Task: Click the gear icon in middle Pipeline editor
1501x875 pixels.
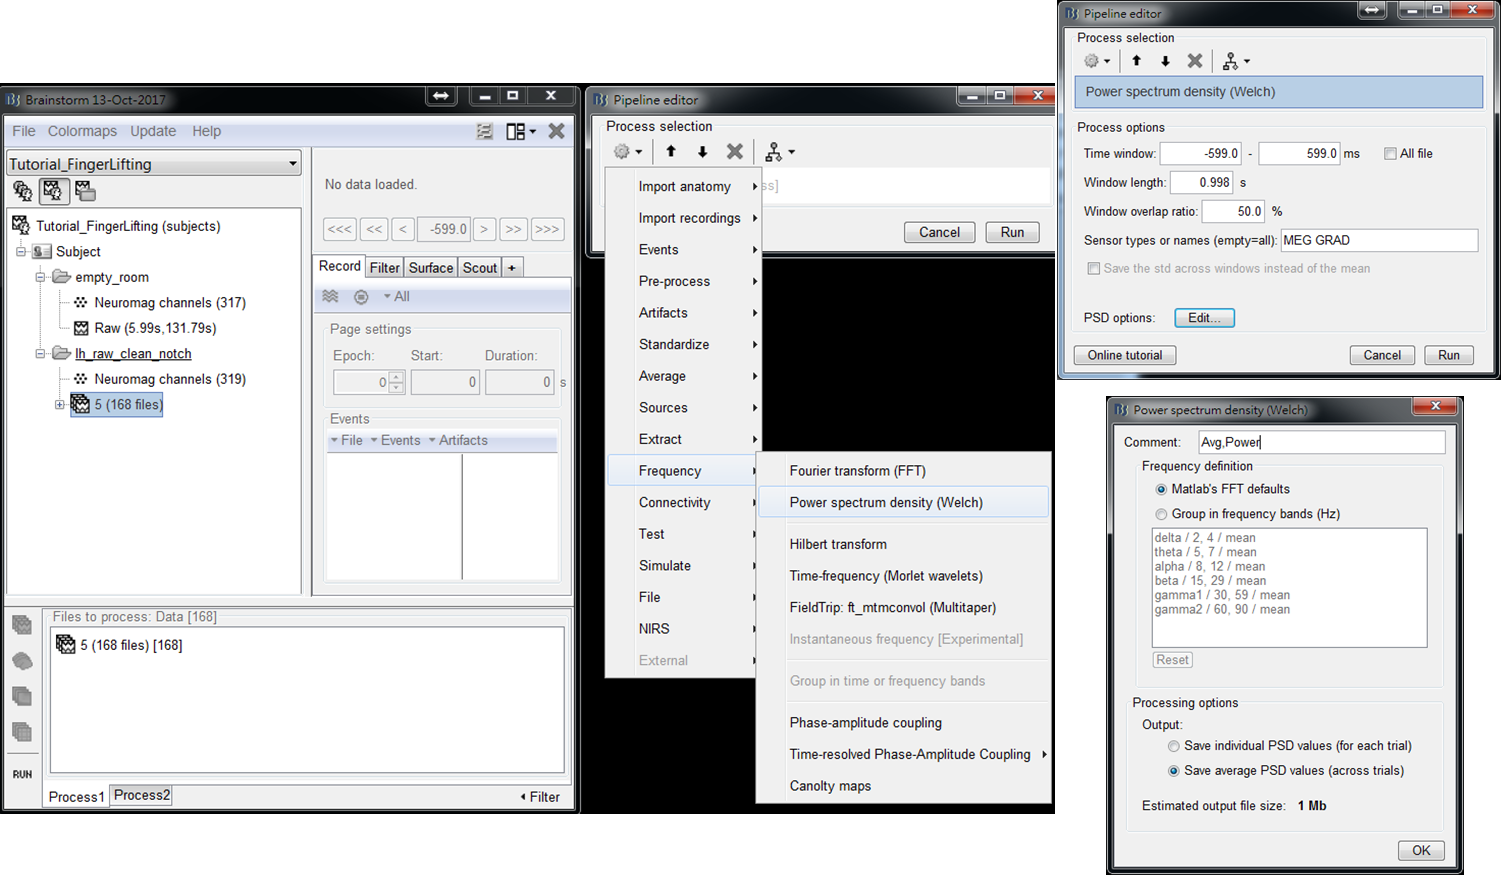Action: point(627,152)
